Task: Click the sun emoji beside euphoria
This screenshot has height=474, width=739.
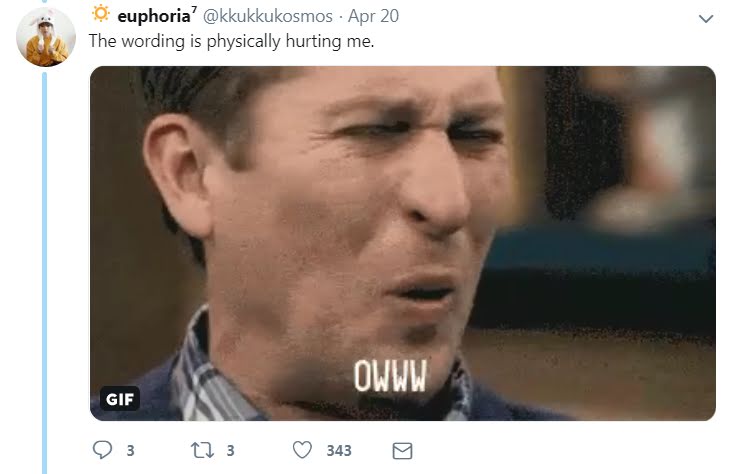Action: pyautogui.click(x=100, y=14)
